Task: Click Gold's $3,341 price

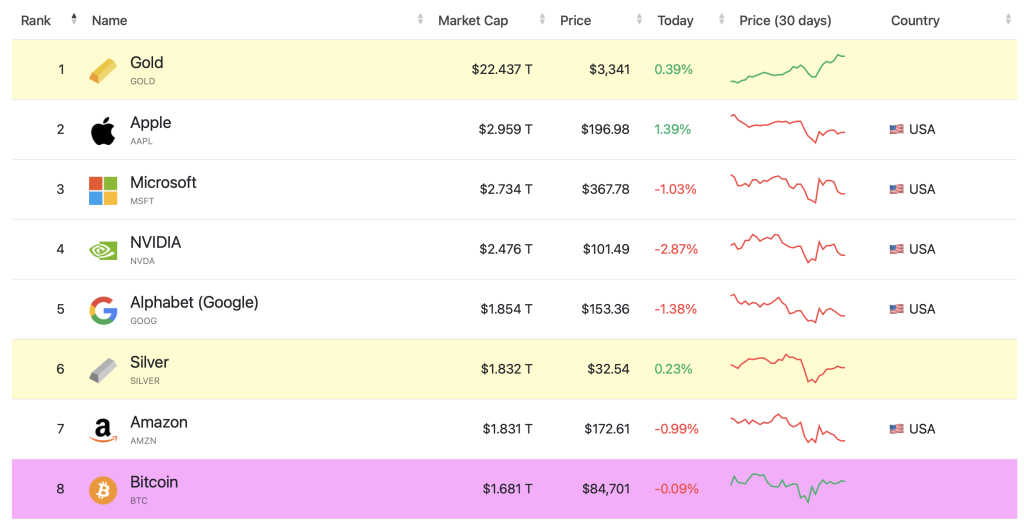Action: pos(609,69)
